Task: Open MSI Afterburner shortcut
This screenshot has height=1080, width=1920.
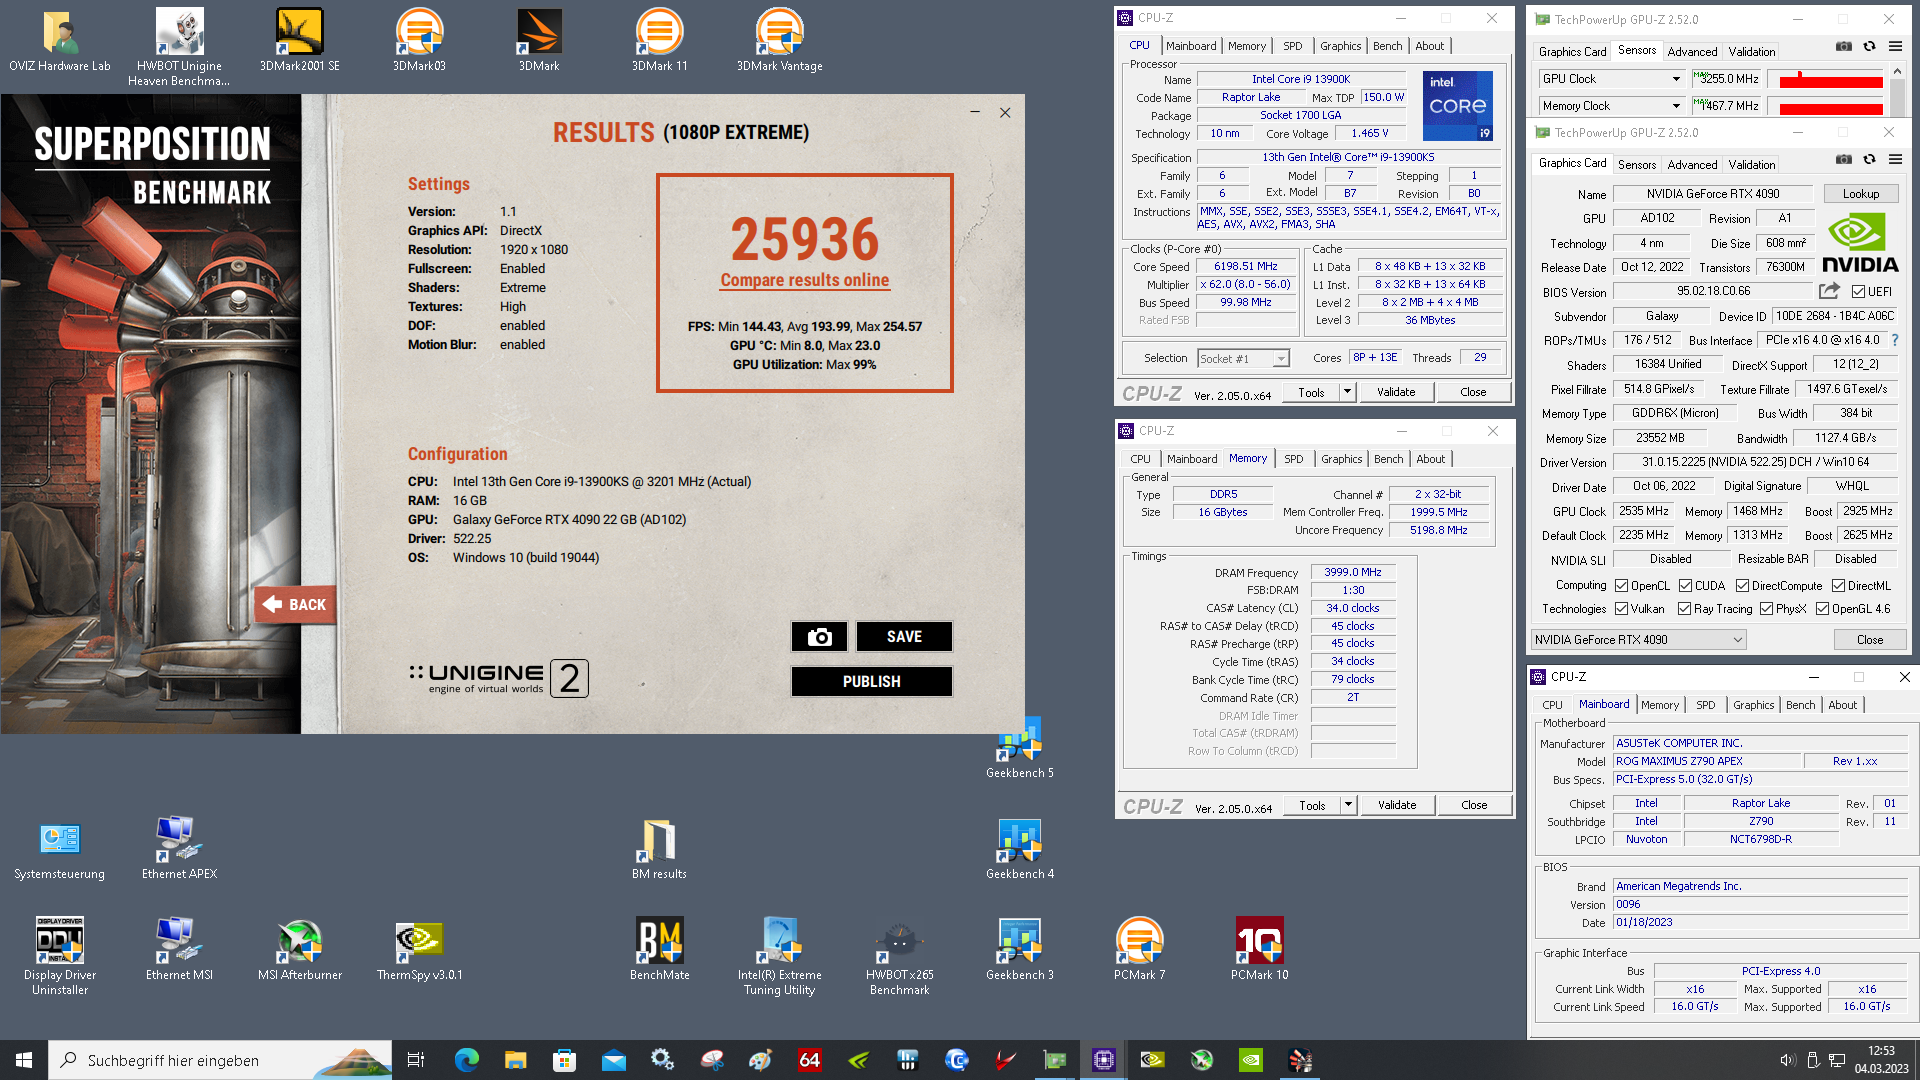Action: click(x=300, y=950)
